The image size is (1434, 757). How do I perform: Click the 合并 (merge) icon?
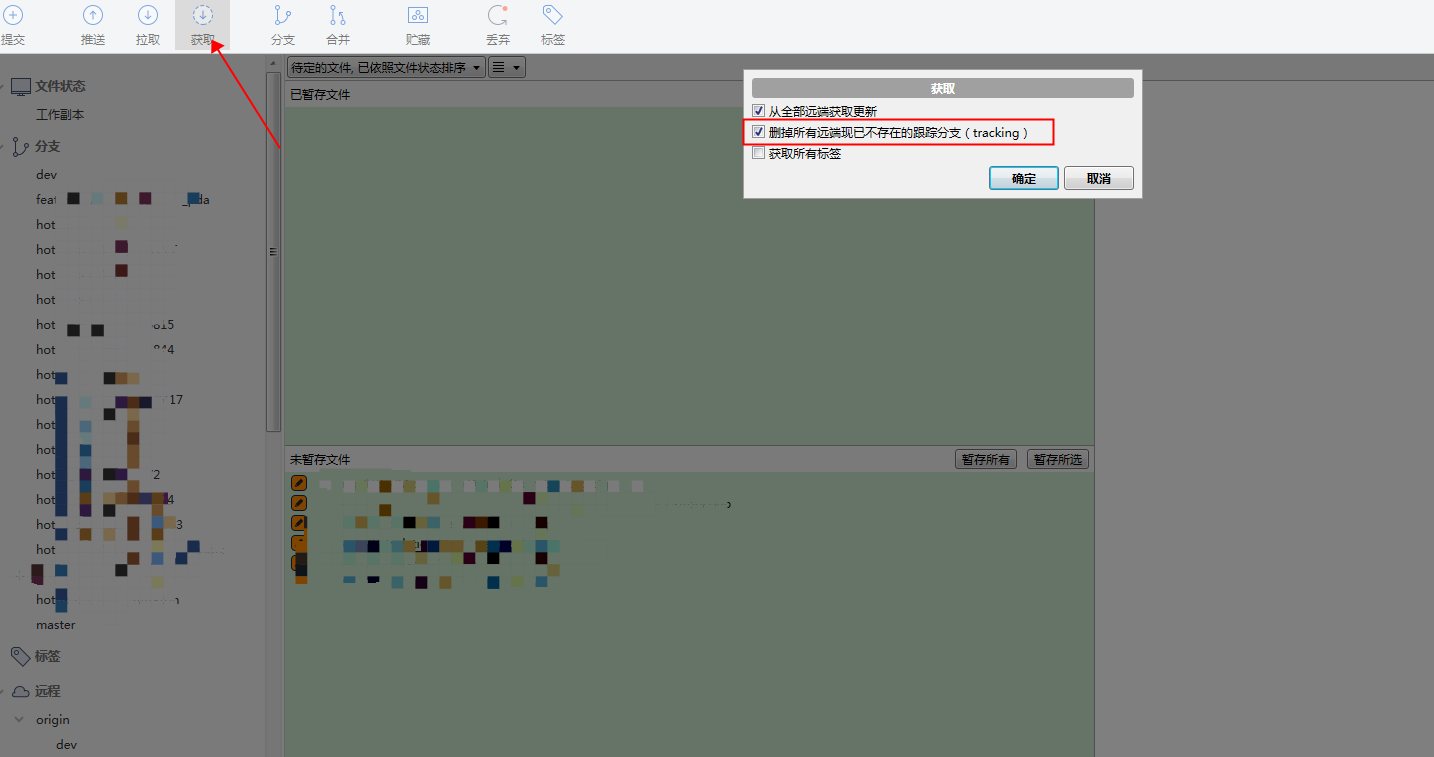(337, 25)
